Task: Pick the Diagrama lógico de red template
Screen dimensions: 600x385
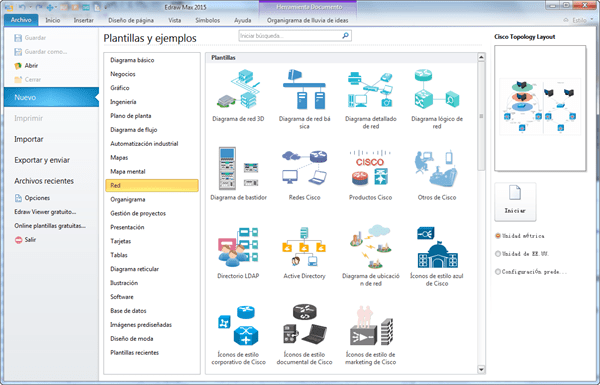Action: [x=437, y=99]
